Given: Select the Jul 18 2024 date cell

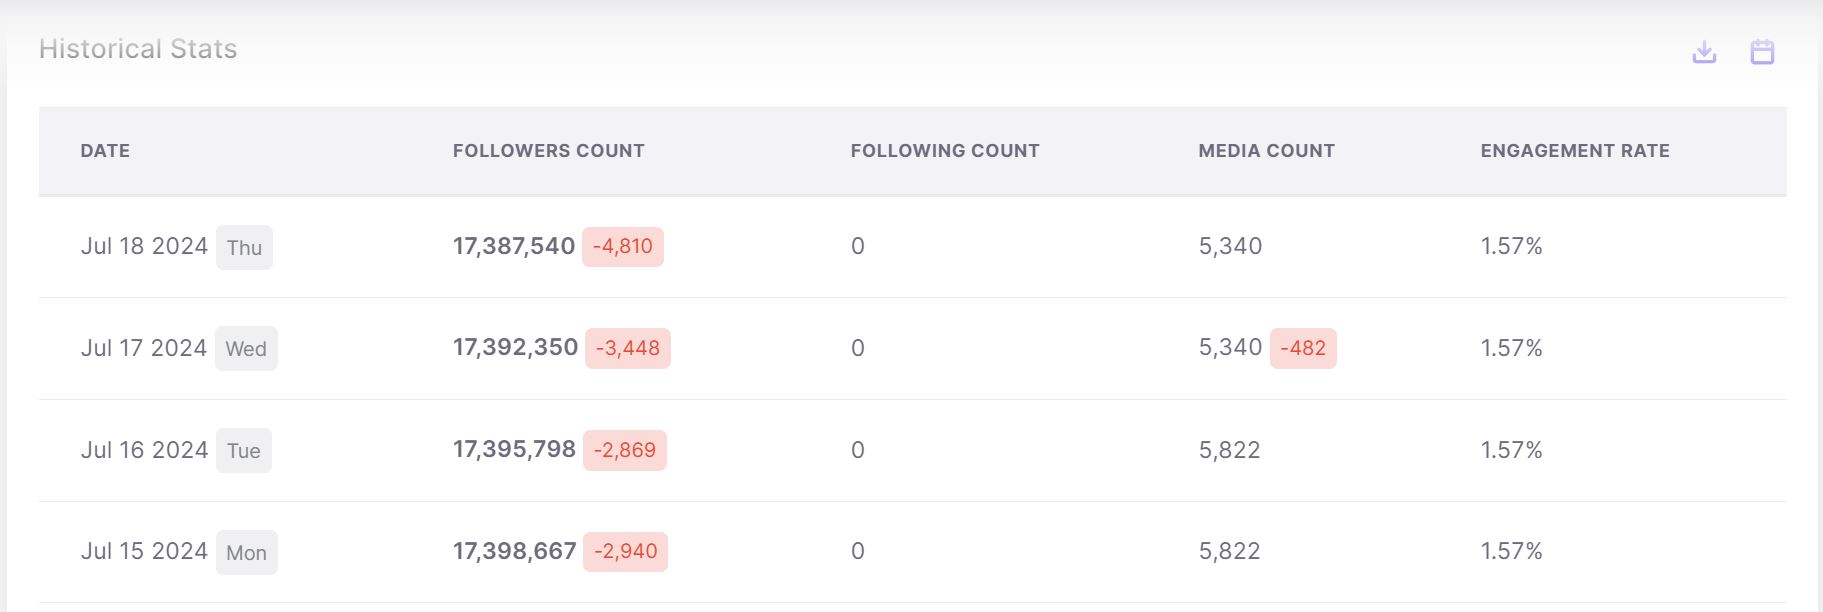Looking at the screenshot, I should click(144, 247).
